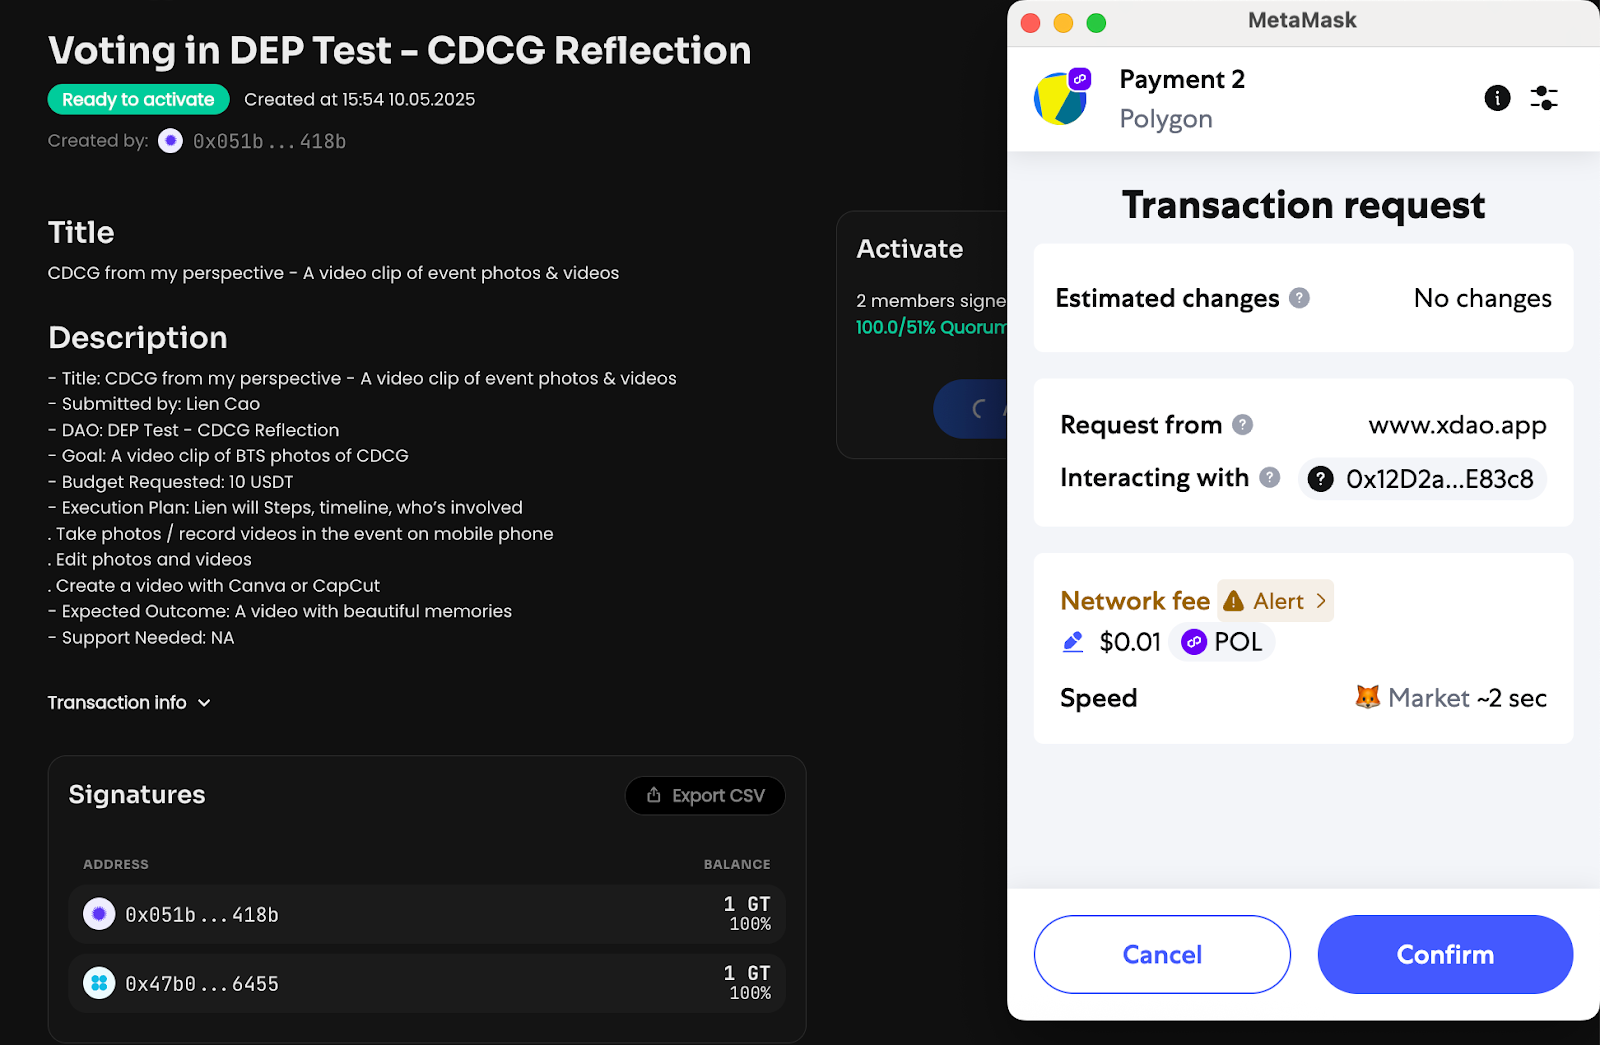The image size is (1600, 1045).
Task: Select the 0x051b...418b signature row
Action: [427, 914]
